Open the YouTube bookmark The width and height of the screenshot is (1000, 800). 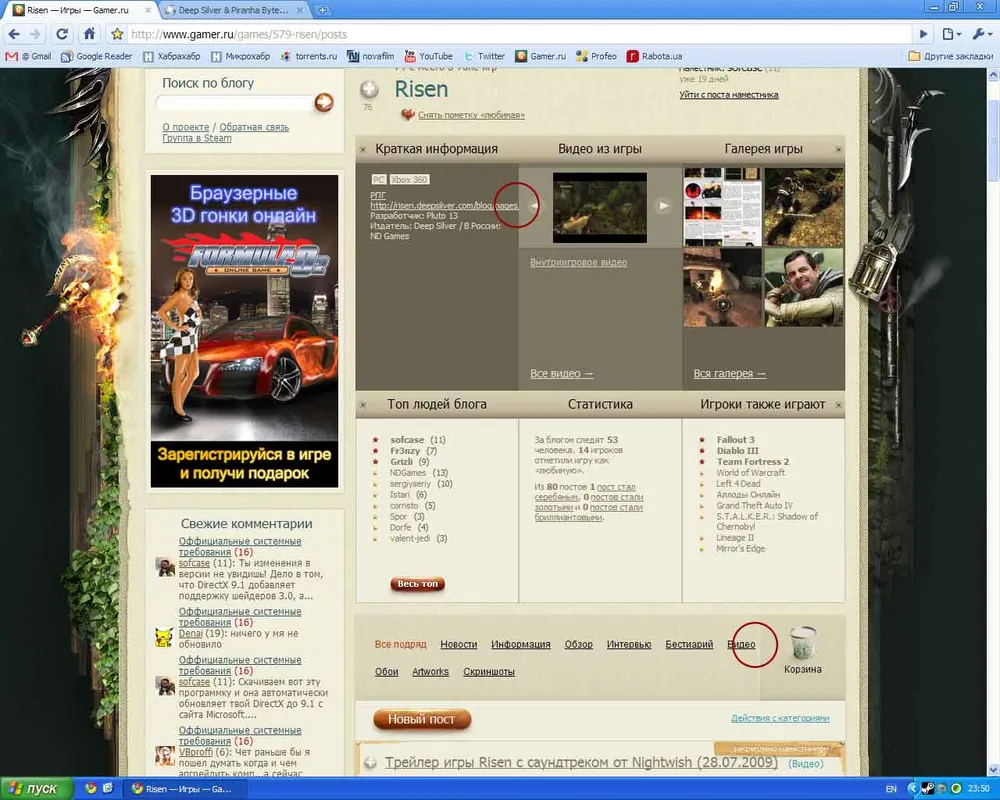point(429,56)
